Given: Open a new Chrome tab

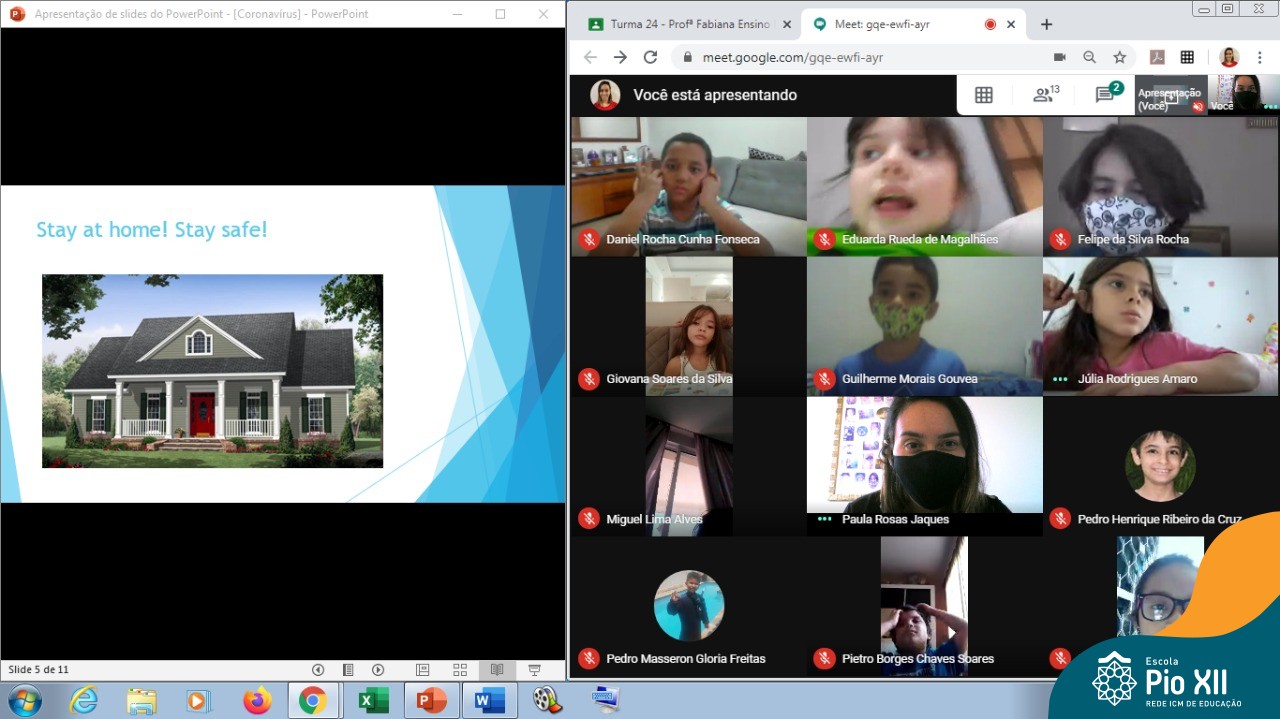Looking at the screenshot, I should coord(1046,24).
